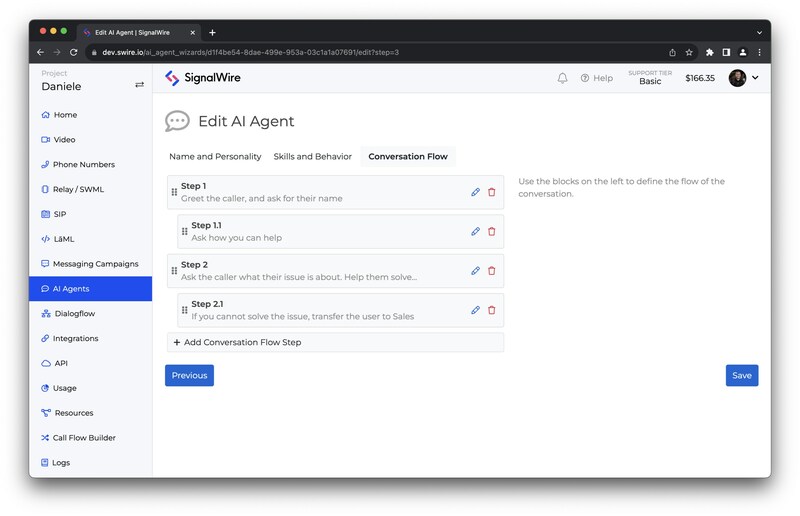Click the Help link in the header
The height and width of the screenshot is (516, 800).
[597, 78]
